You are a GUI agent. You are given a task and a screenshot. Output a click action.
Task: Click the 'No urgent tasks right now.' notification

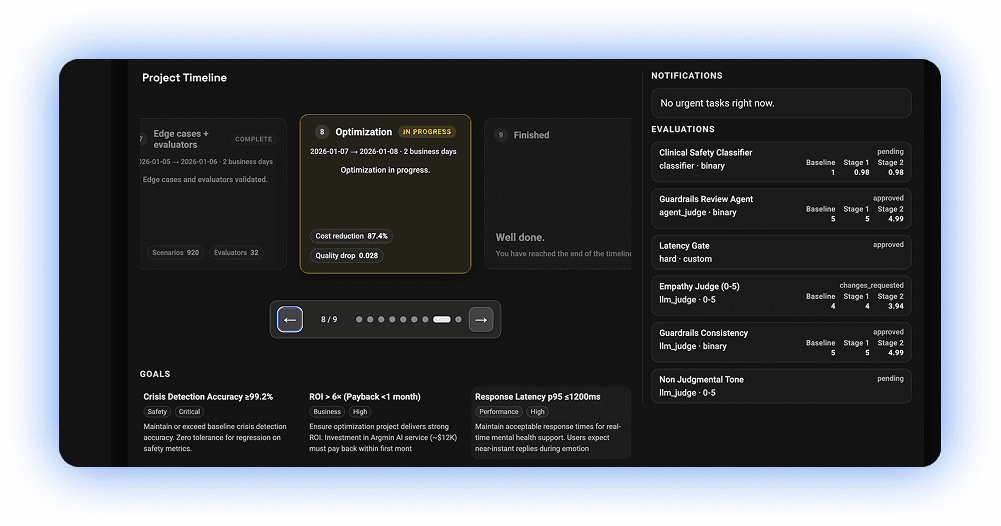click(781, 103)
